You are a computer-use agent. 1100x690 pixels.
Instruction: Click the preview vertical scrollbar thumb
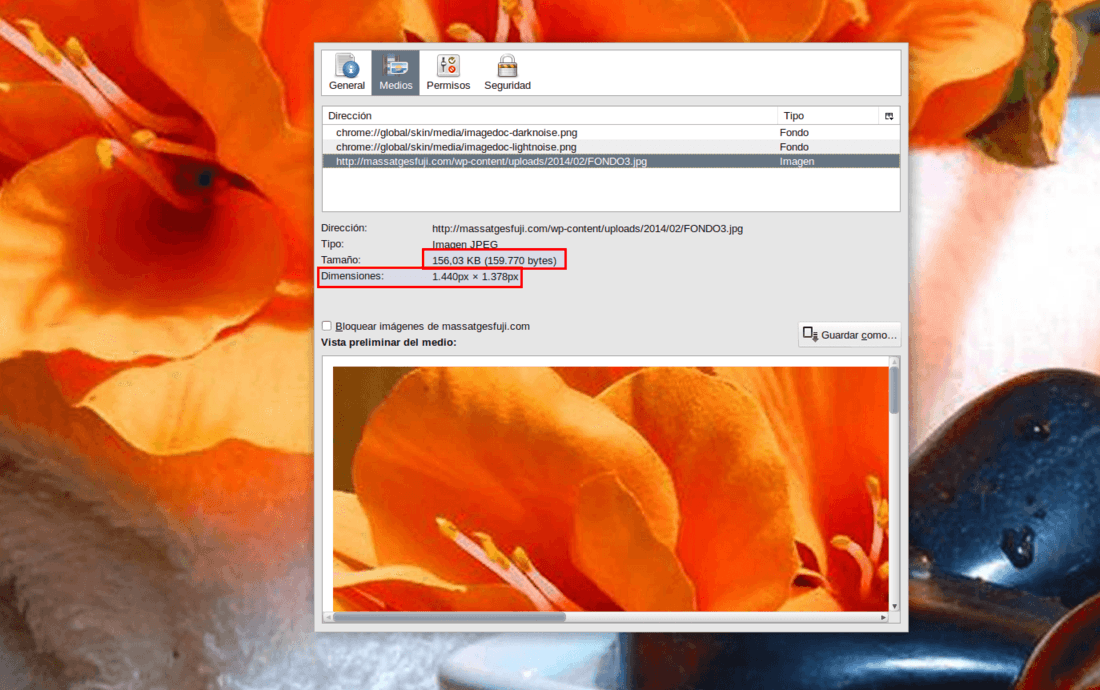point(894,390)
